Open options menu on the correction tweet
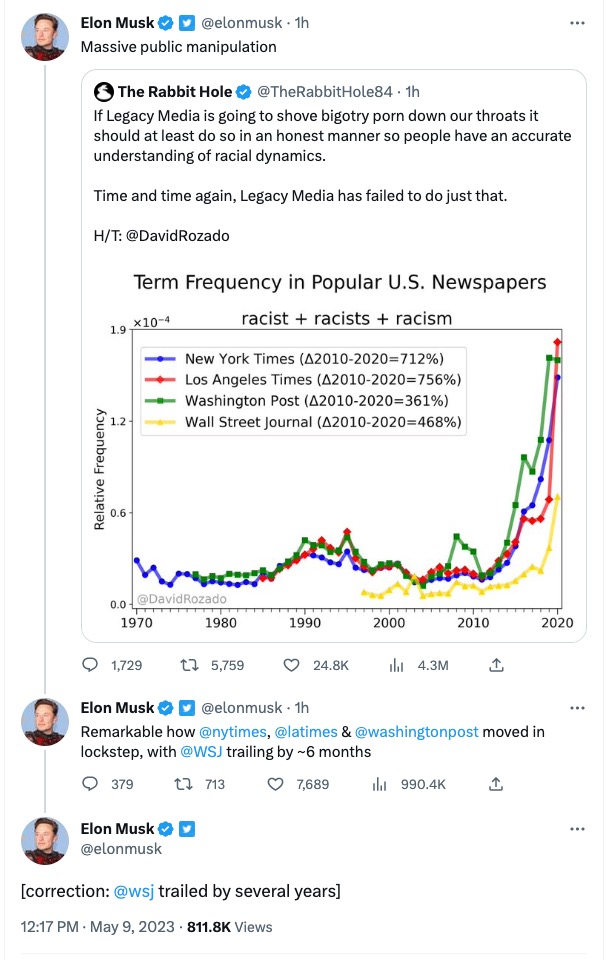This screenshot has height=960, width=606. [578, 828]
